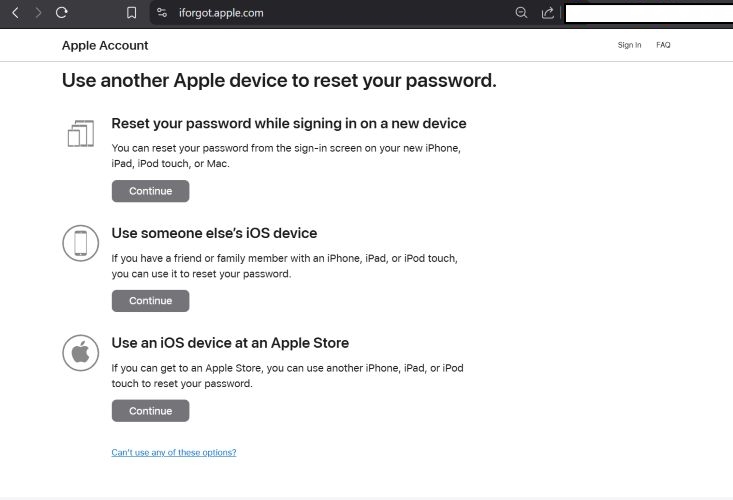733x500 pixels.
Task: Open site settings icon beside the URL
Action: click(162, 13)
